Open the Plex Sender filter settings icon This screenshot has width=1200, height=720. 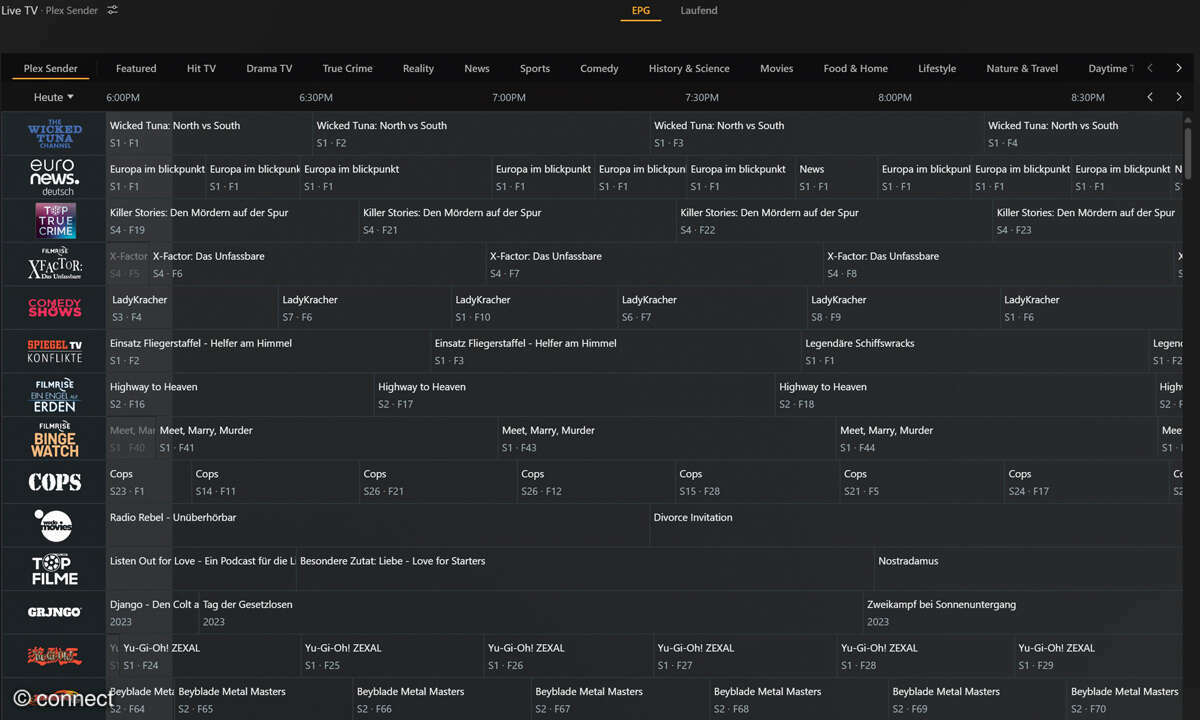[113, 10]
